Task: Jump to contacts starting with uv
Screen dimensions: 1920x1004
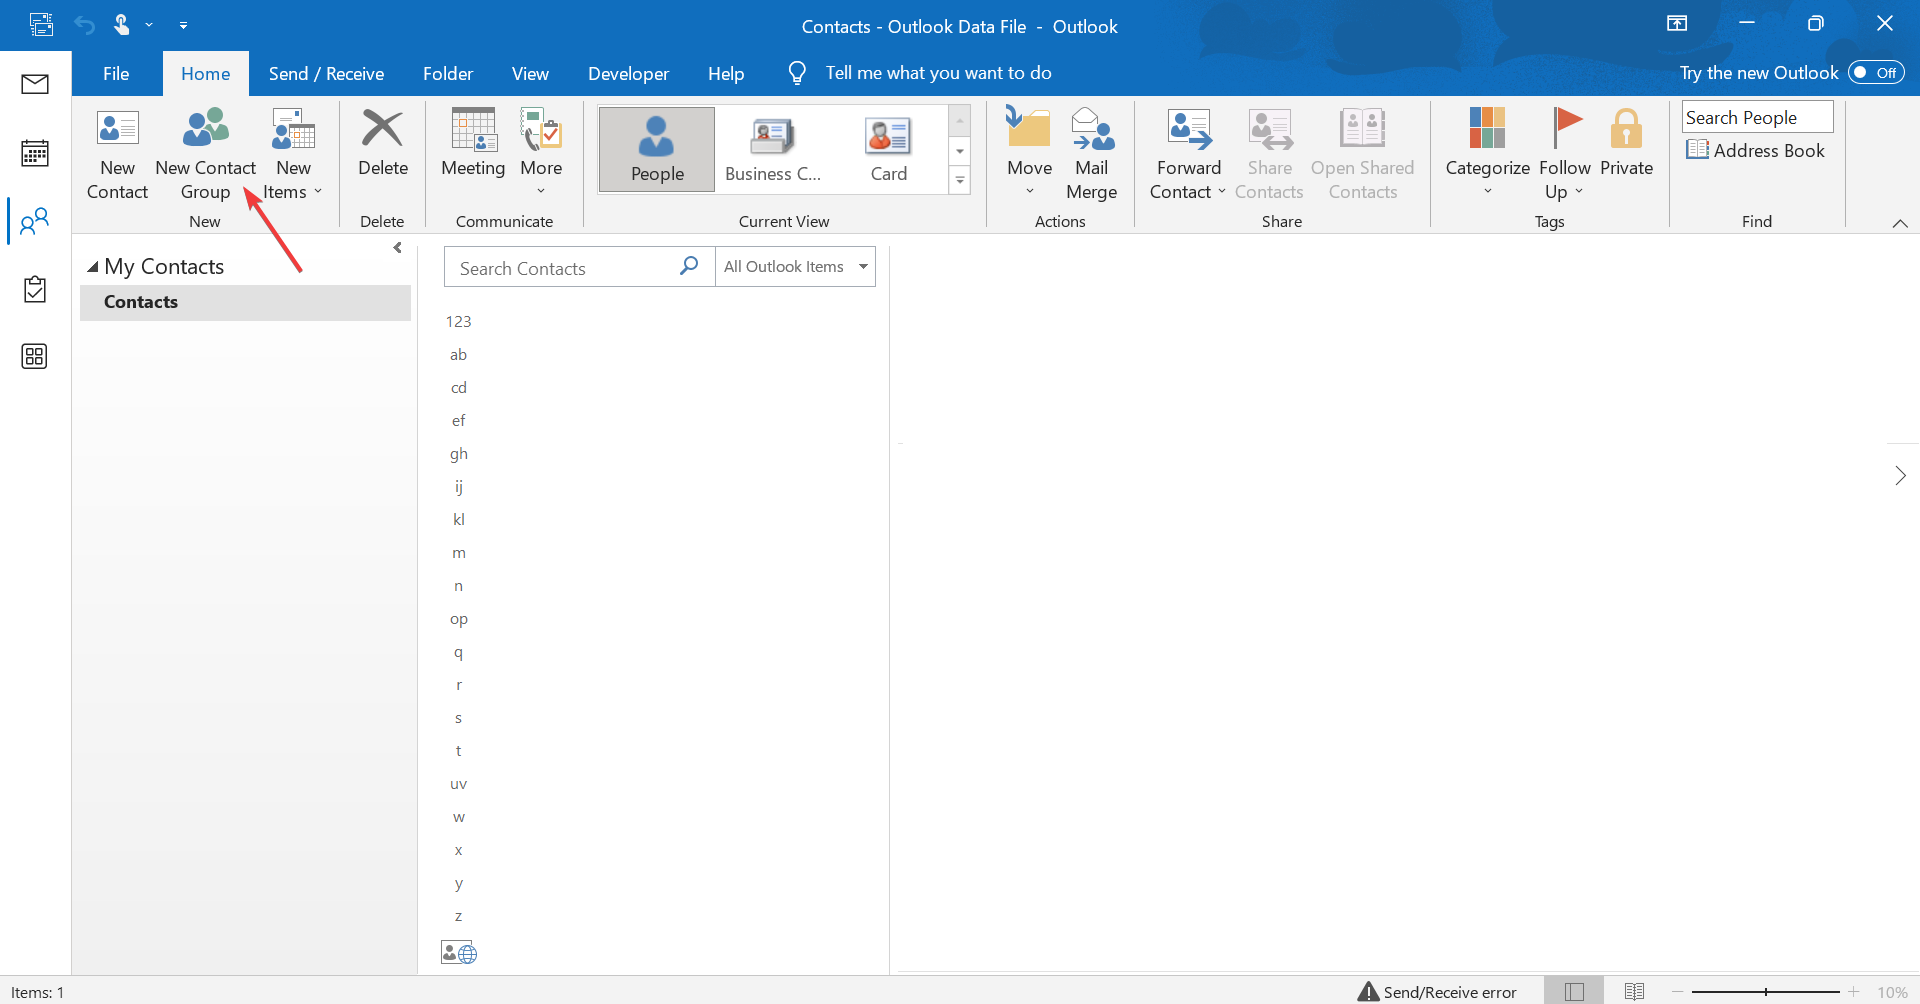Action: click(x=458, y=784)
